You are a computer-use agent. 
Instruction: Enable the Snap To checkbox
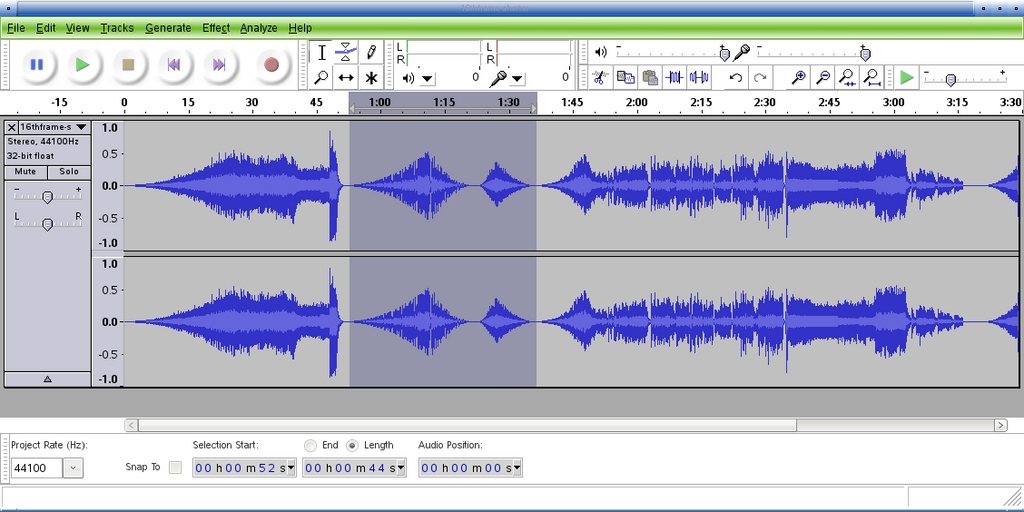175,467
